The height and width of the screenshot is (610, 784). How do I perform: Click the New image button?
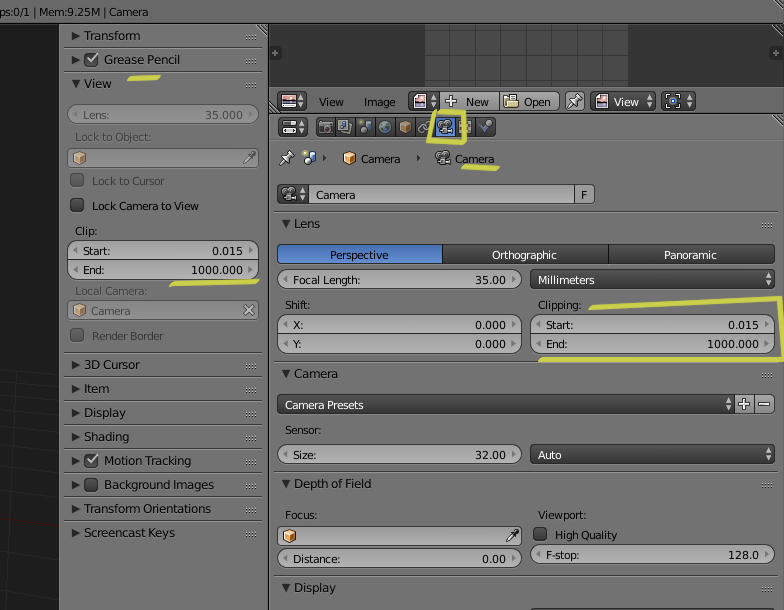point(468,102)
